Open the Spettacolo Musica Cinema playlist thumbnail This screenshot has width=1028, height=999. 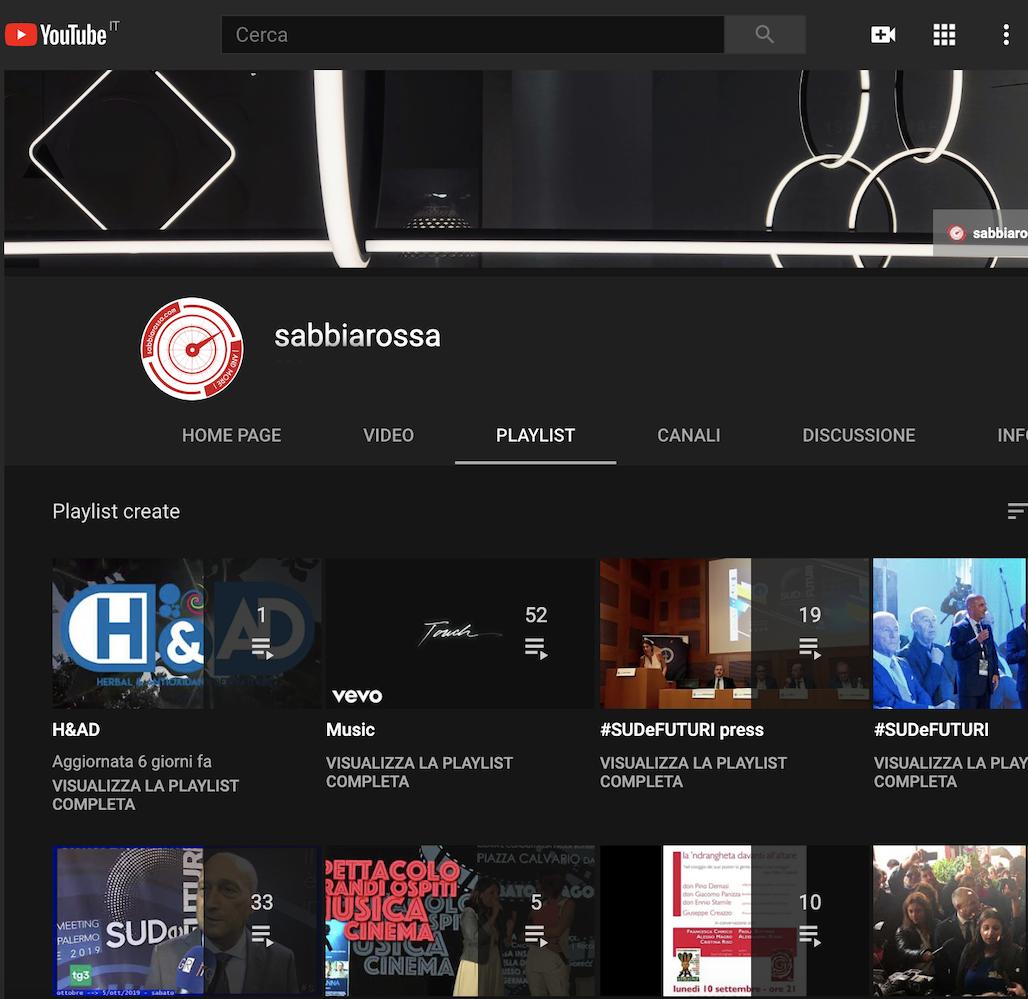pos(460,921)
